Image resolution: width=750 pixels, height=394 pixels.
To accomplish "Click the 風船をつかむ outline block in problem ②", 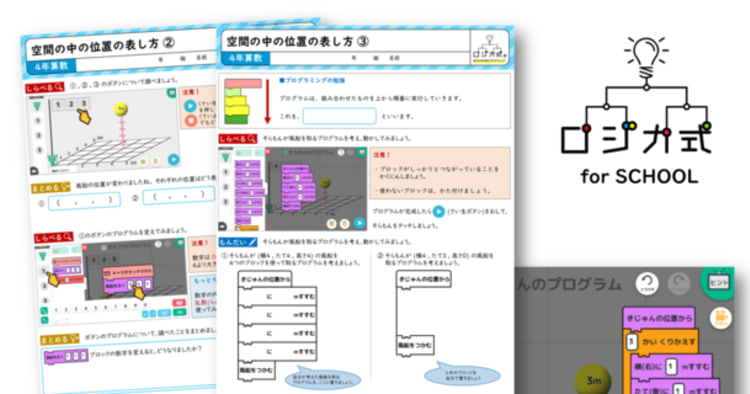I will 415,345.
